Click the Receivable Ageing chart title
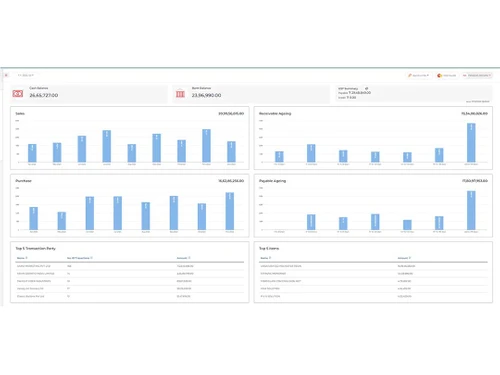Screen dimensions: 500x375 pyautogui.click(x=275, y=114)
